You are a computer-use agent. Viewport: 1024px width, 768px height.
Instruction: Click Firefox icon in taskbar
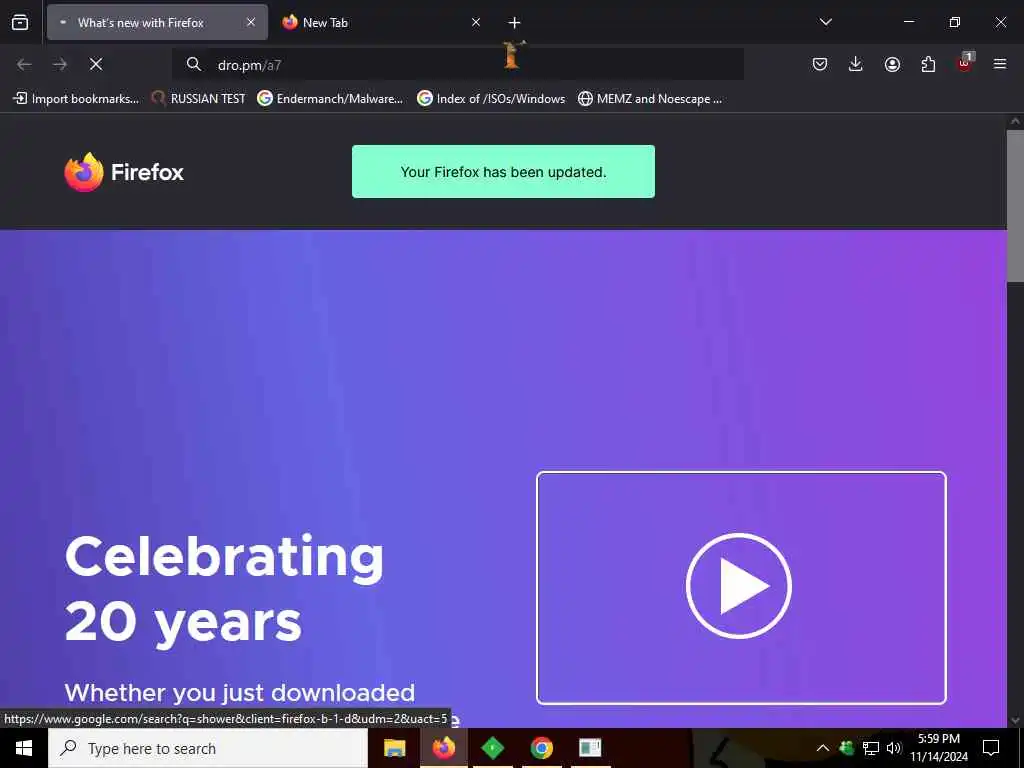pos(443,748)
